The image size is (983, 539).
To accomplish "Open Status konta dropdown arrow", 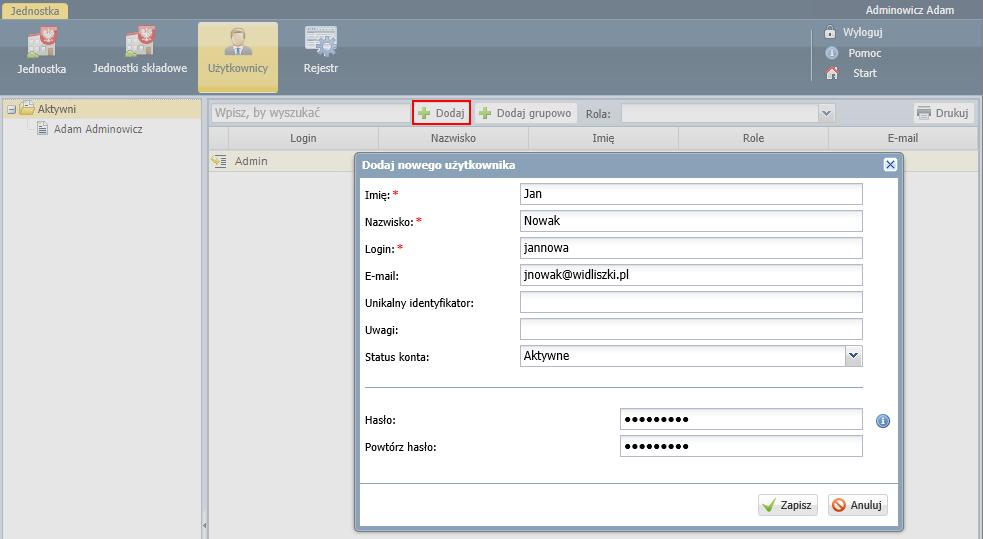I will coord(853,356).
